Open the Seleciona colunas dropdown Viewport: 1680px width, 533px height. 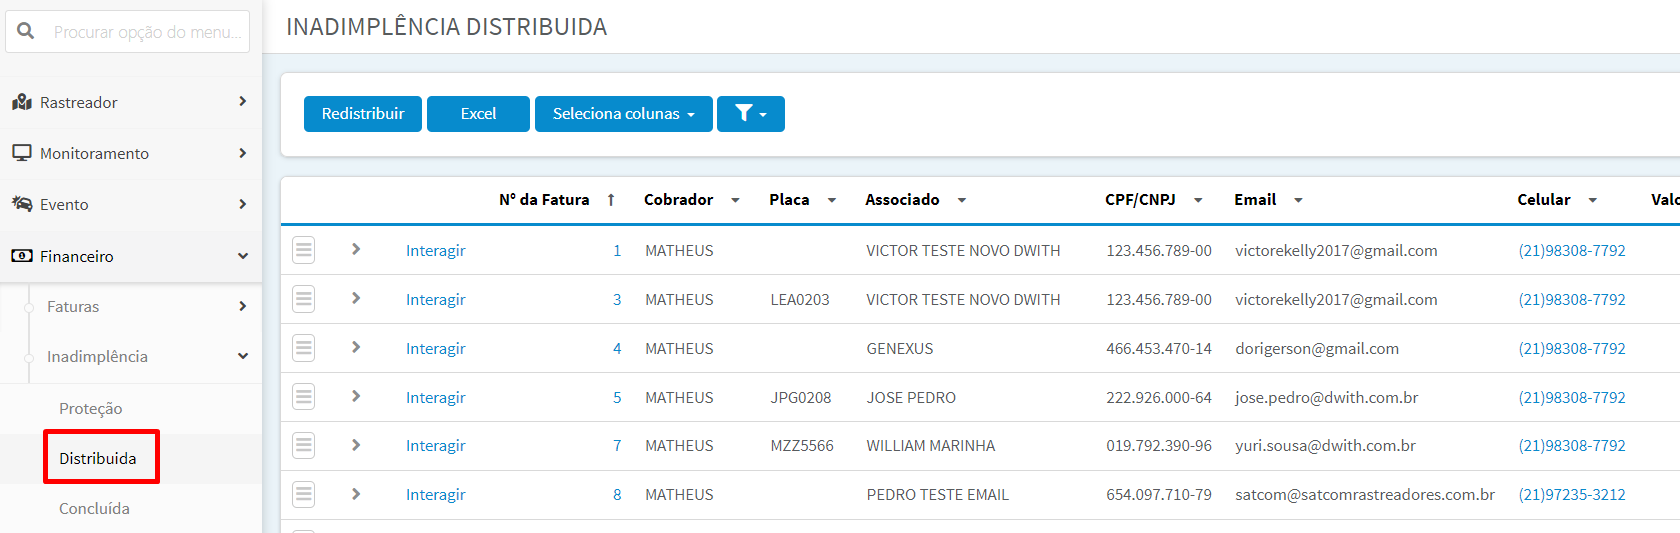click(x=624, y=114)
